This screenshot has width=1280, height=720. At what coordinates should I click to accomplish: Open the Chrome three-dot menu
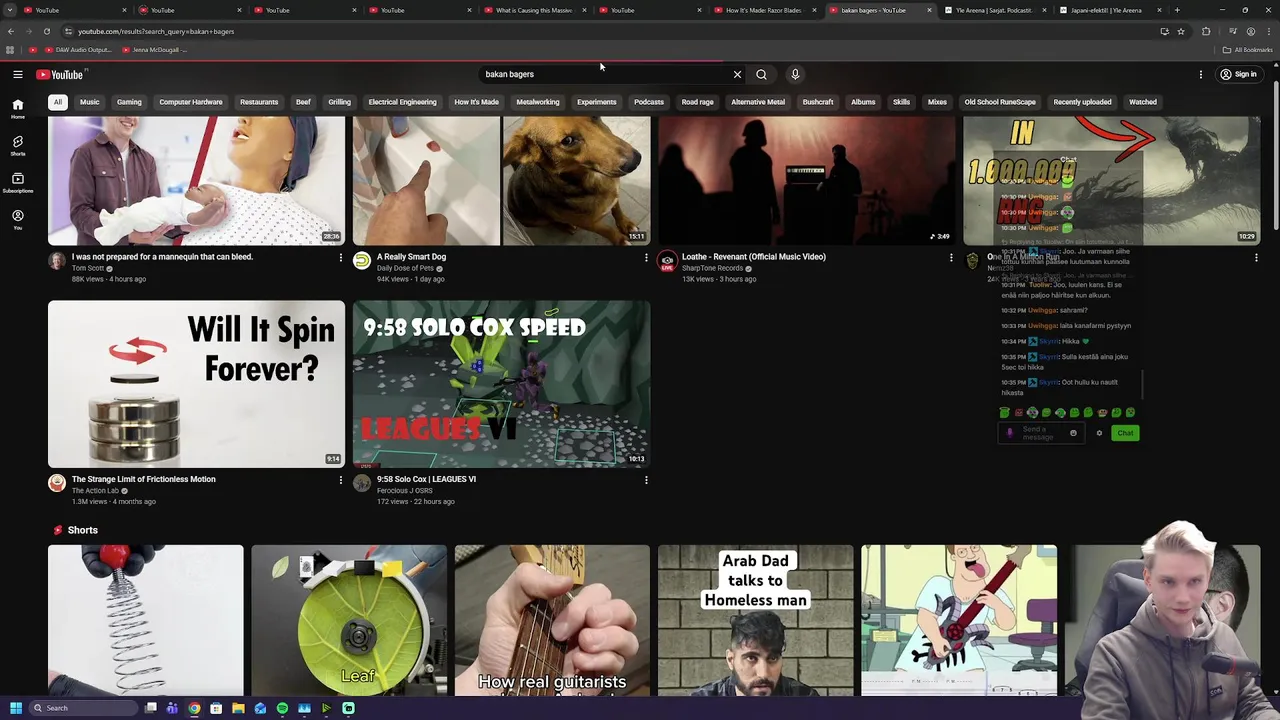tap(1269, 31)
